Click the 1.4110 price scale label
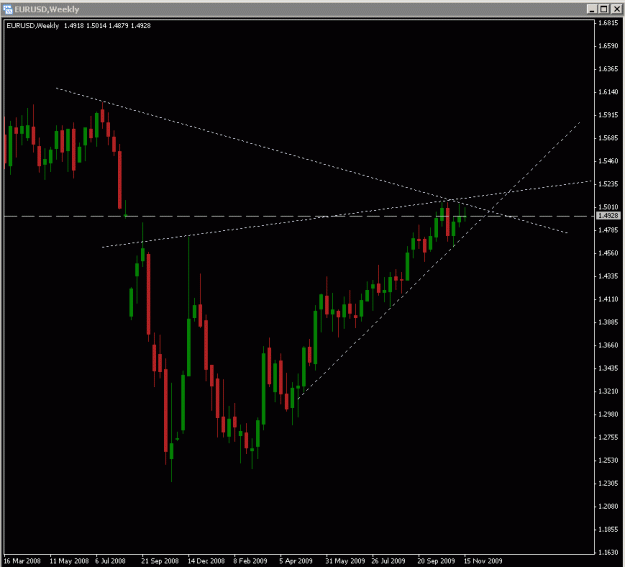This screenshot has width=625, height=567. click(608, 299)
